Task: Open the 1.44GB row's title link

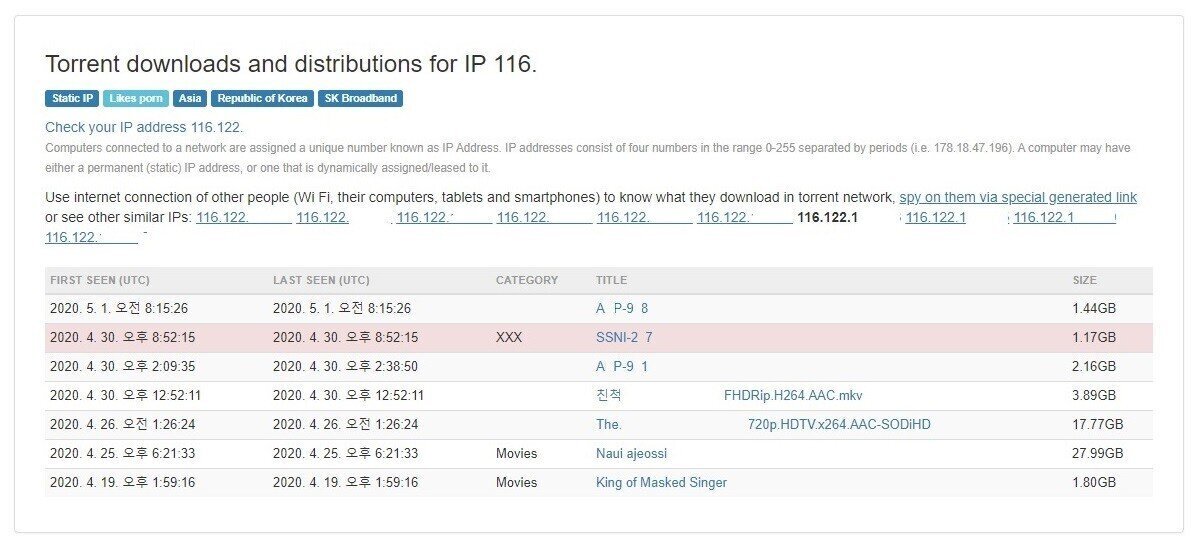Action: point(621,309)
